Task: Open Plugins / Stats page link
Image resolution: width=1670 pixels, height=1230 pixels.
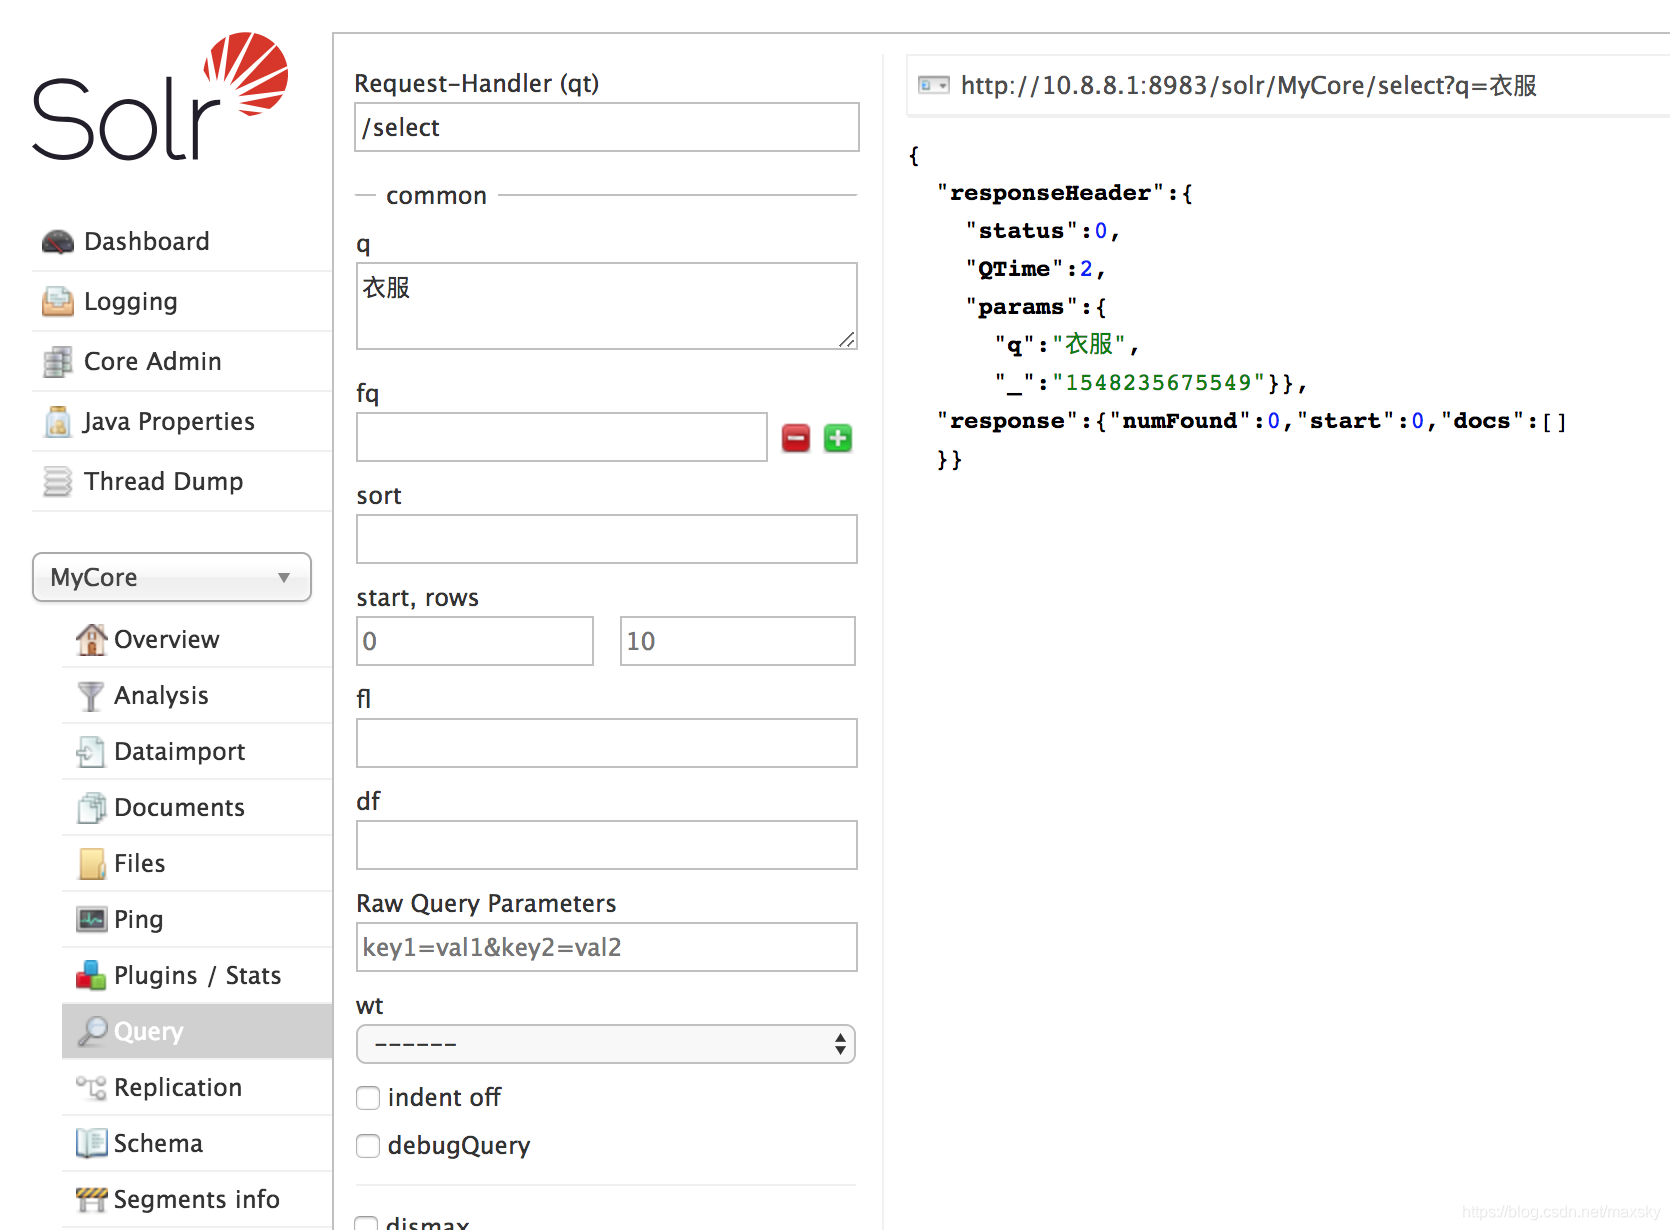Action: click(198, 976)
